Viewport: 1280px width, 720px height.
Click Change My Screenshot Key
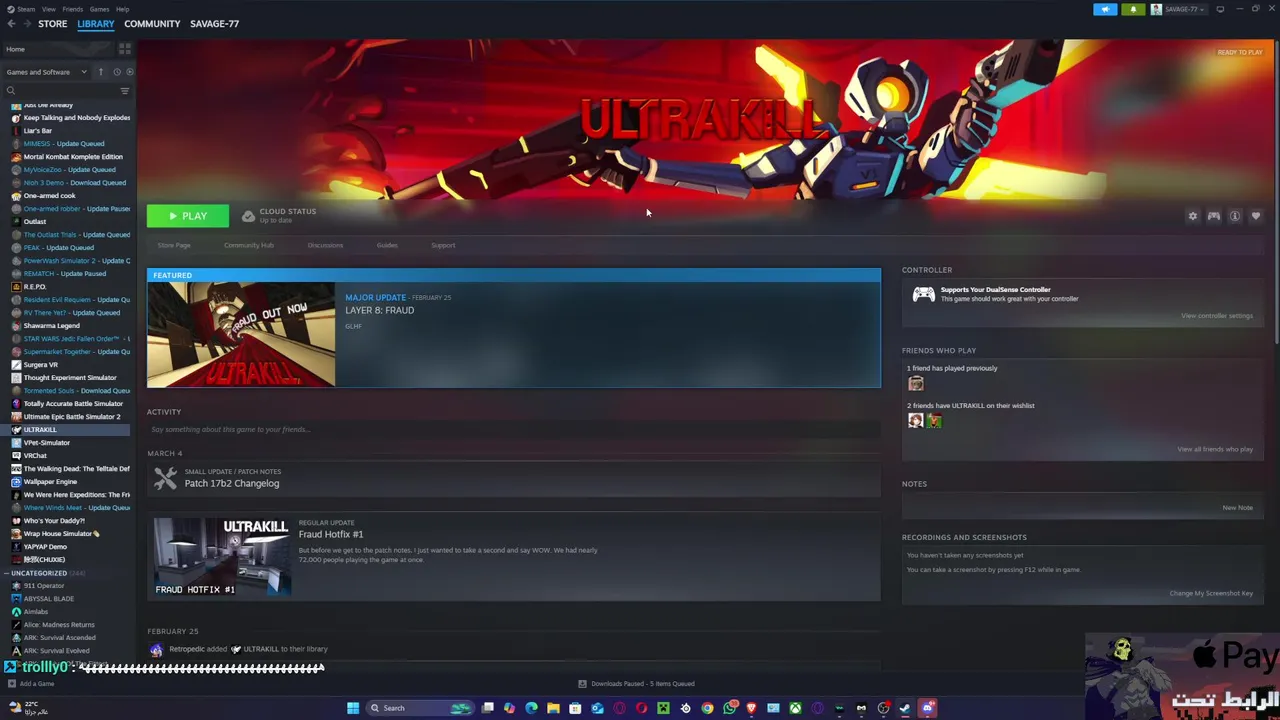point(1211,593)
